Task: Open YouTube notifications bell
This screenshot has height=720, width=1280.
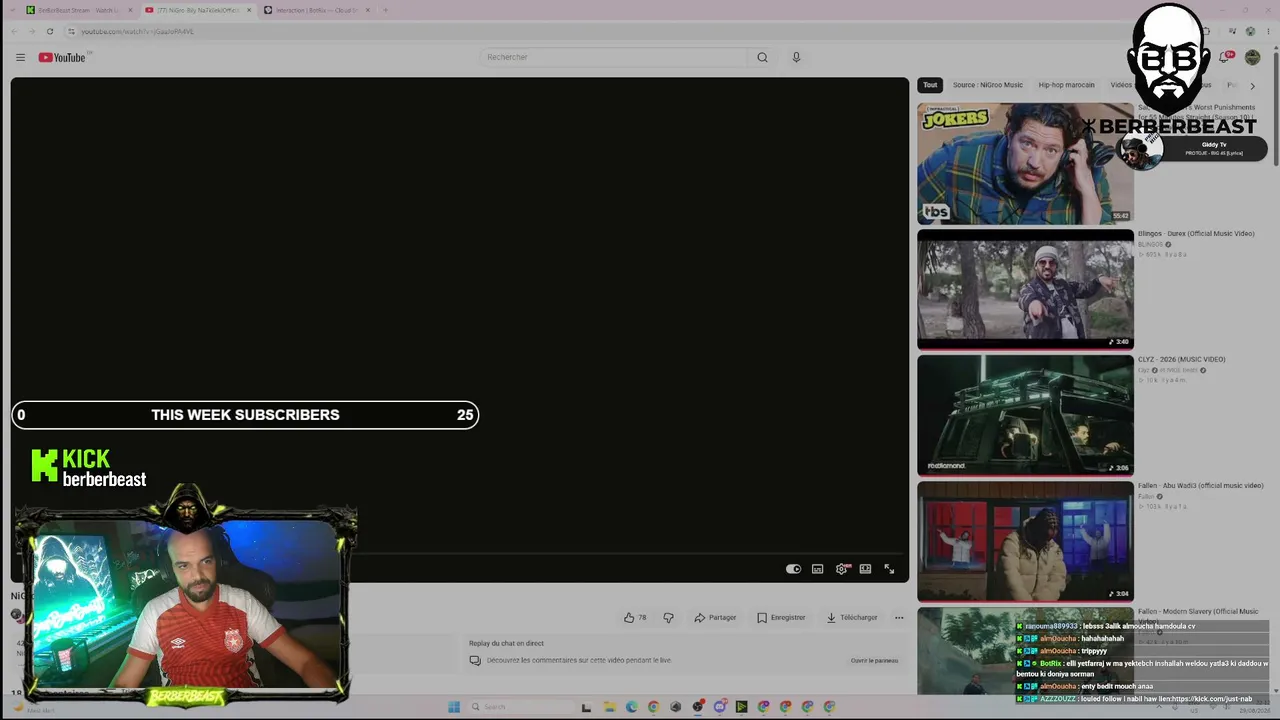Action: pyautogui.click(x=1224, y=57)
